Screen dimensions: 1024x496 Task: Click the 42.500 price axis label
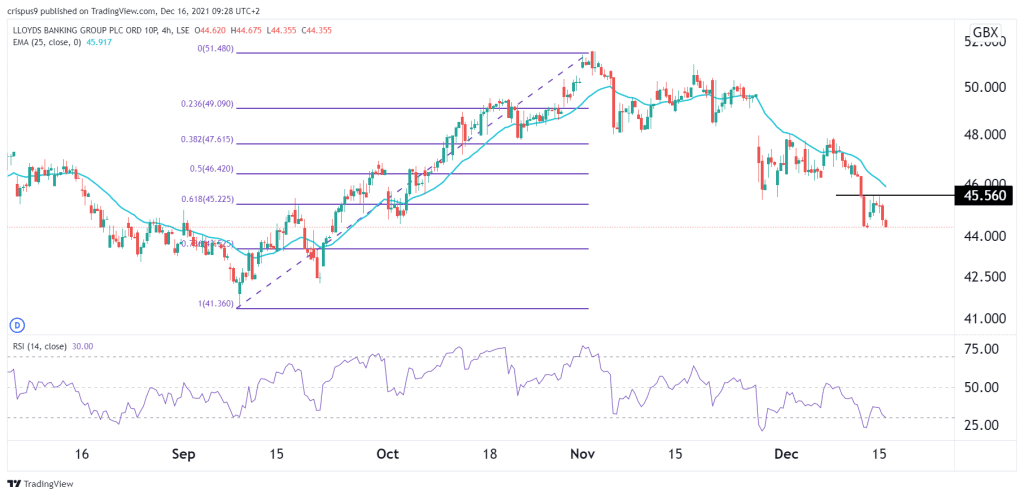tap(986, 277)
